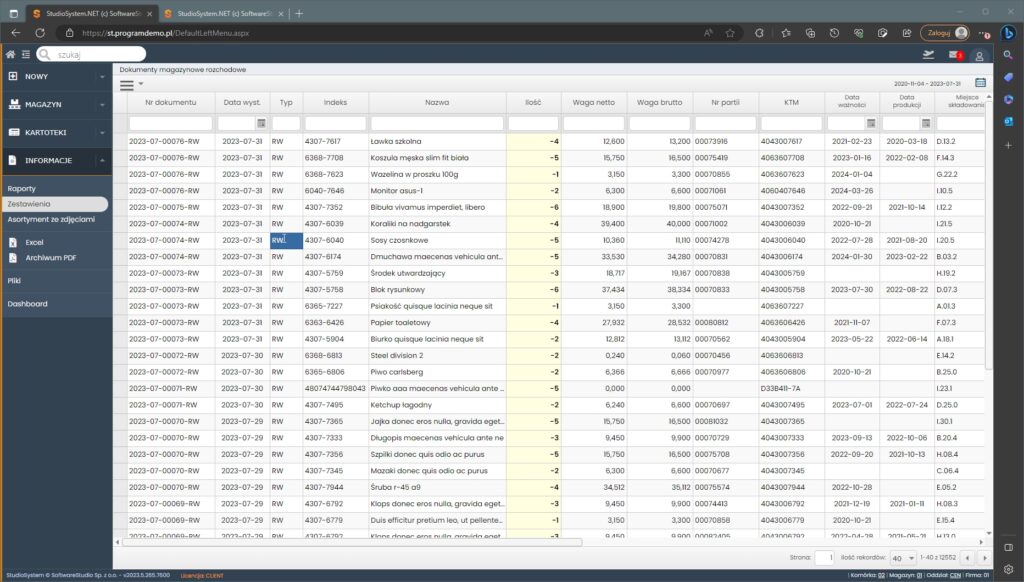Screen dimensions: 1024x582
Task: Click the home icon in the top bar
Action: point(10,54)
